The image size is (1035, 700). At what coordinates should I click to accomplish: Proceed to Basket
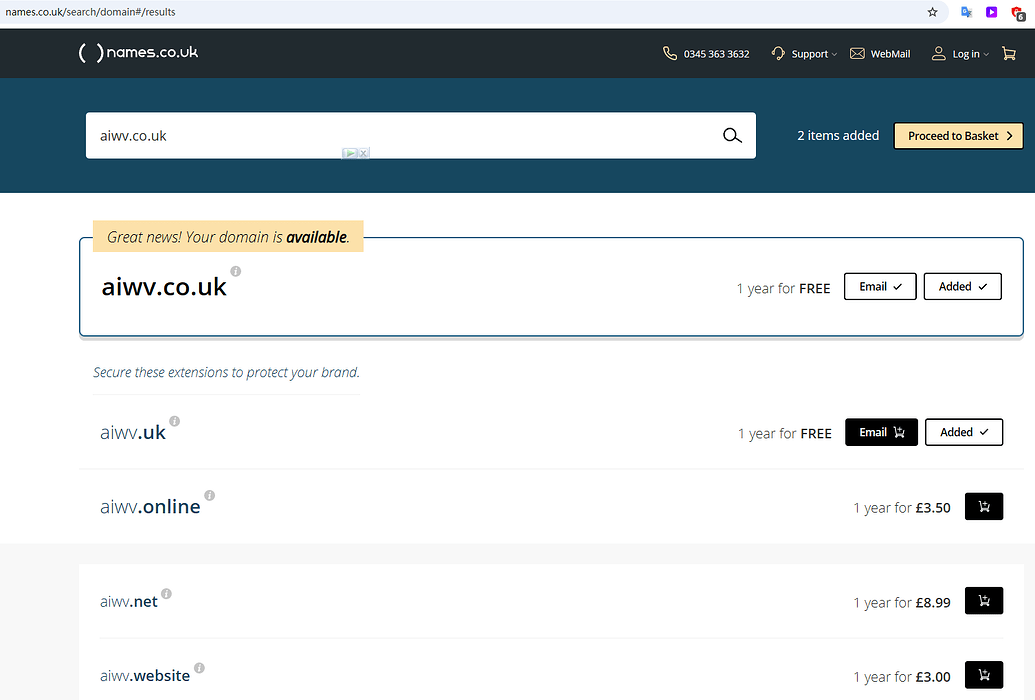(957, 136)
